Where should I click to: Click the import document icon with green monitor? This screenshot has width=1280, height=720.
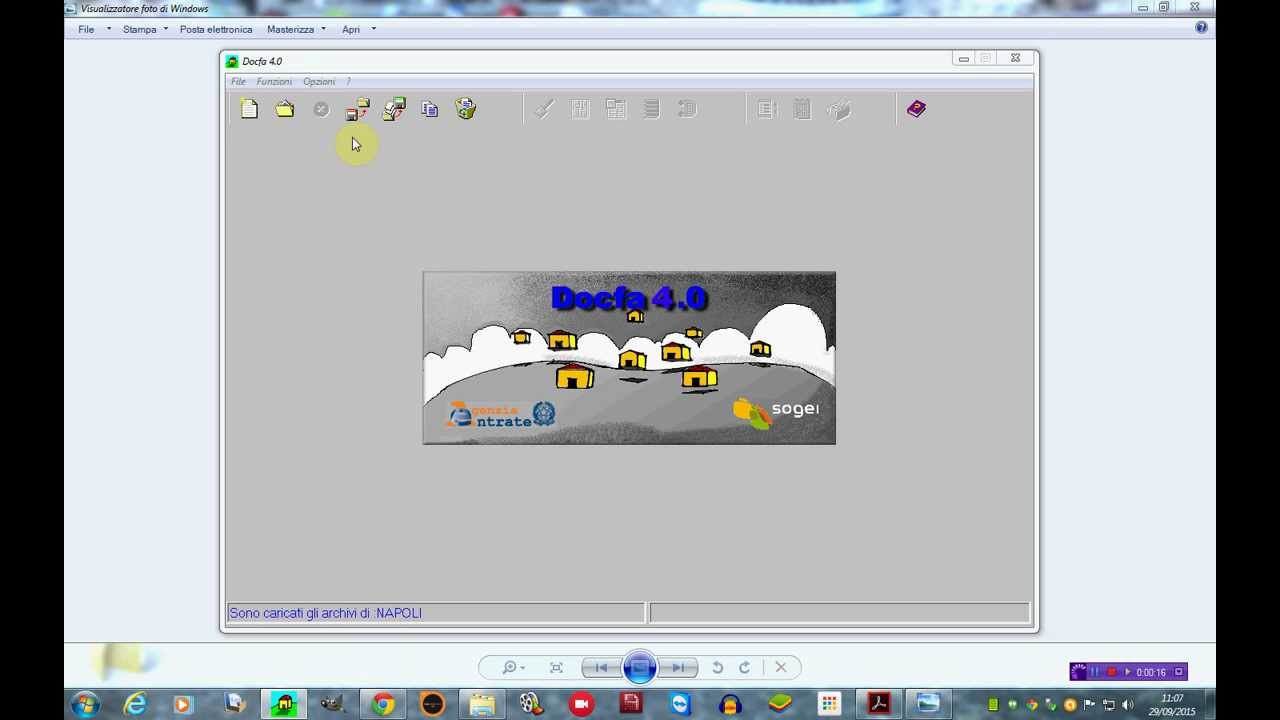[x=394, y=109]
